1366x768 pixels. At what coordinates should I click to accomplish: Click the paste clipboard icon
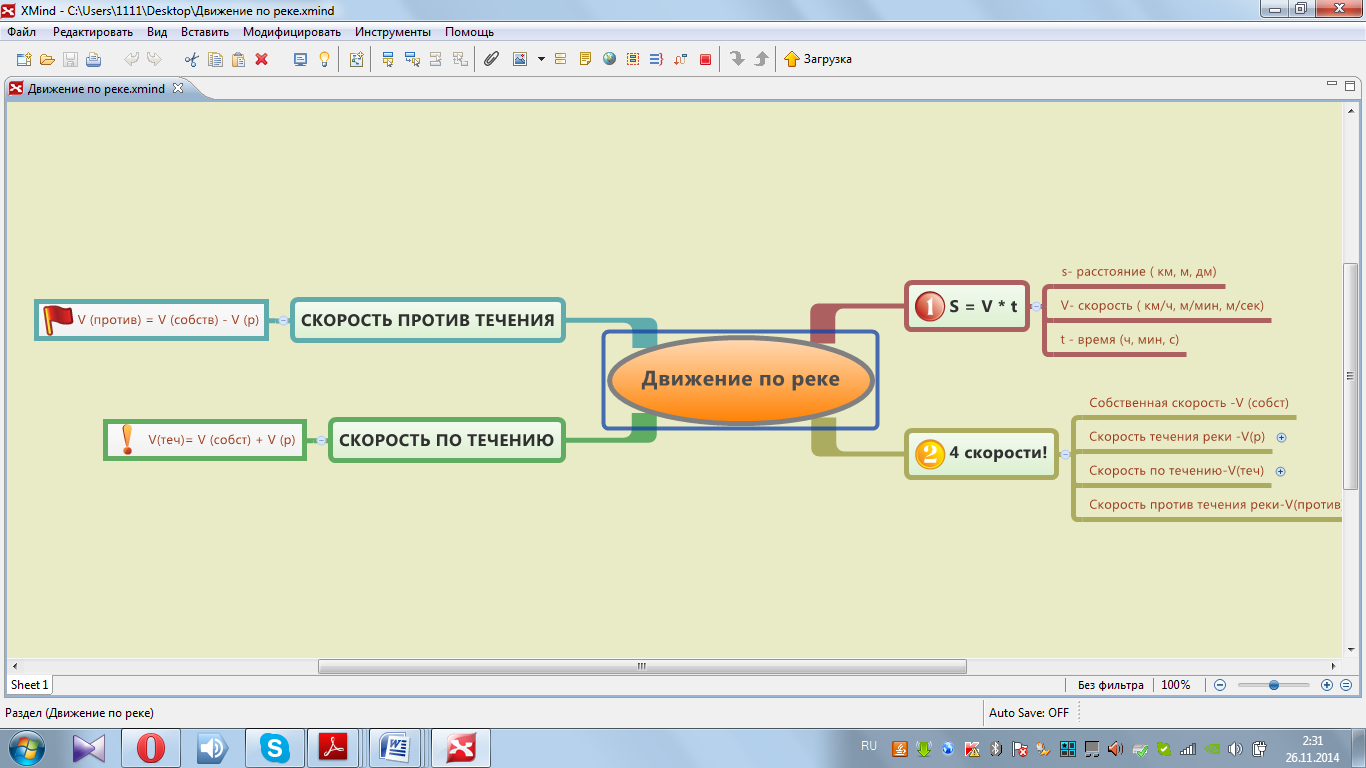[x=238, y=59]
